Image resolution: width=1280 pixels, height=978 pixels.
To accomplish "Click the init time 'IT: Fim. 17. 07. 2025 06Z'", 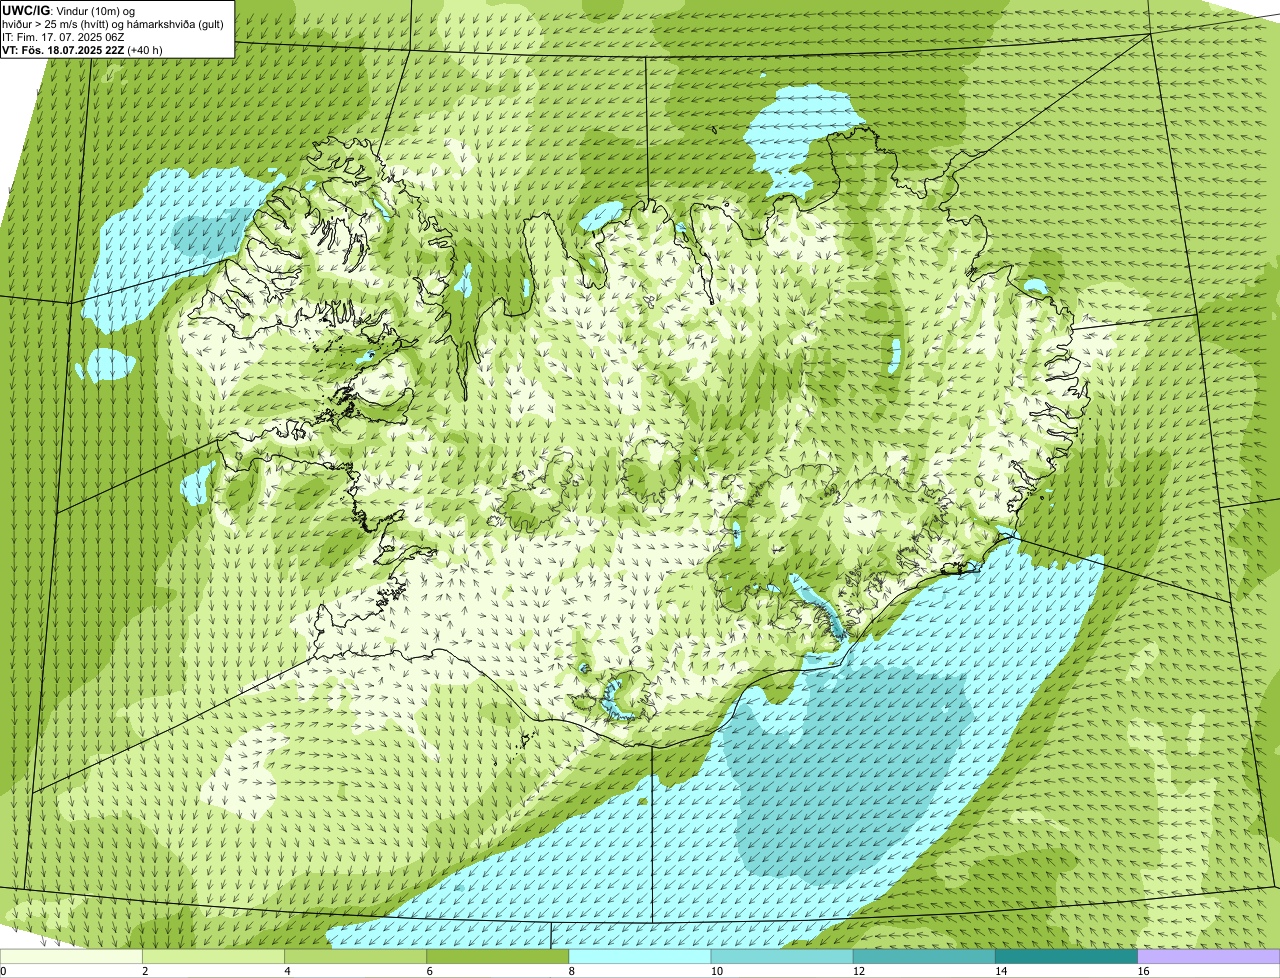I will (63, 36).
